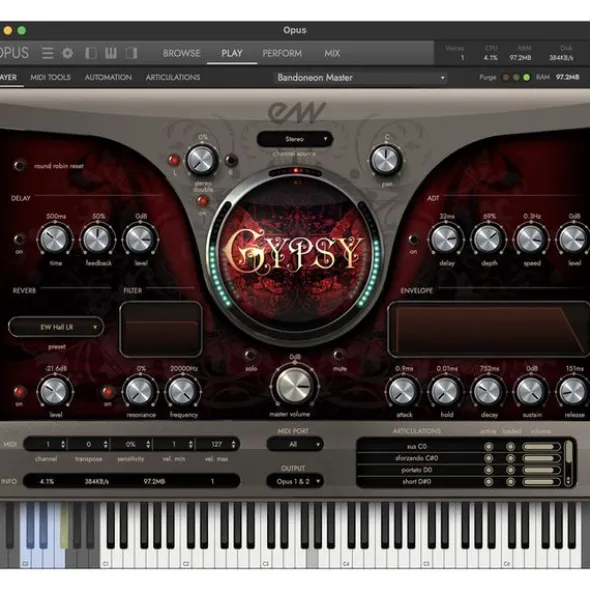The image size is (590, 591).
Task: Click the sus C0 volume slider
Action: pos(541,447)
